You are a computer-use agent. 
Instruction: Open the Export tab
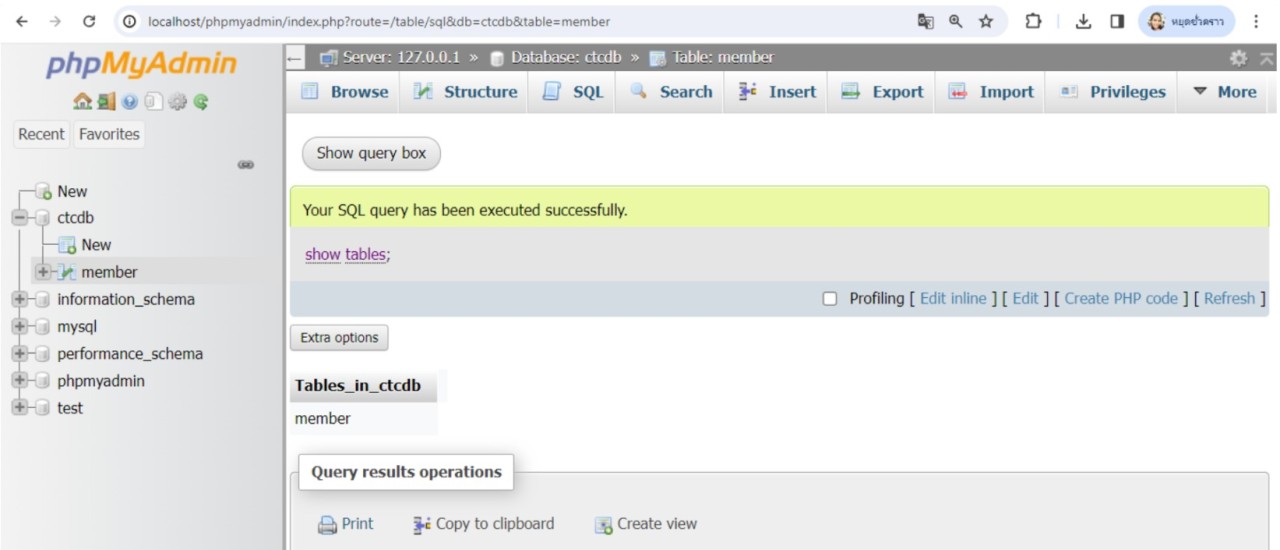tap(882, 92)
